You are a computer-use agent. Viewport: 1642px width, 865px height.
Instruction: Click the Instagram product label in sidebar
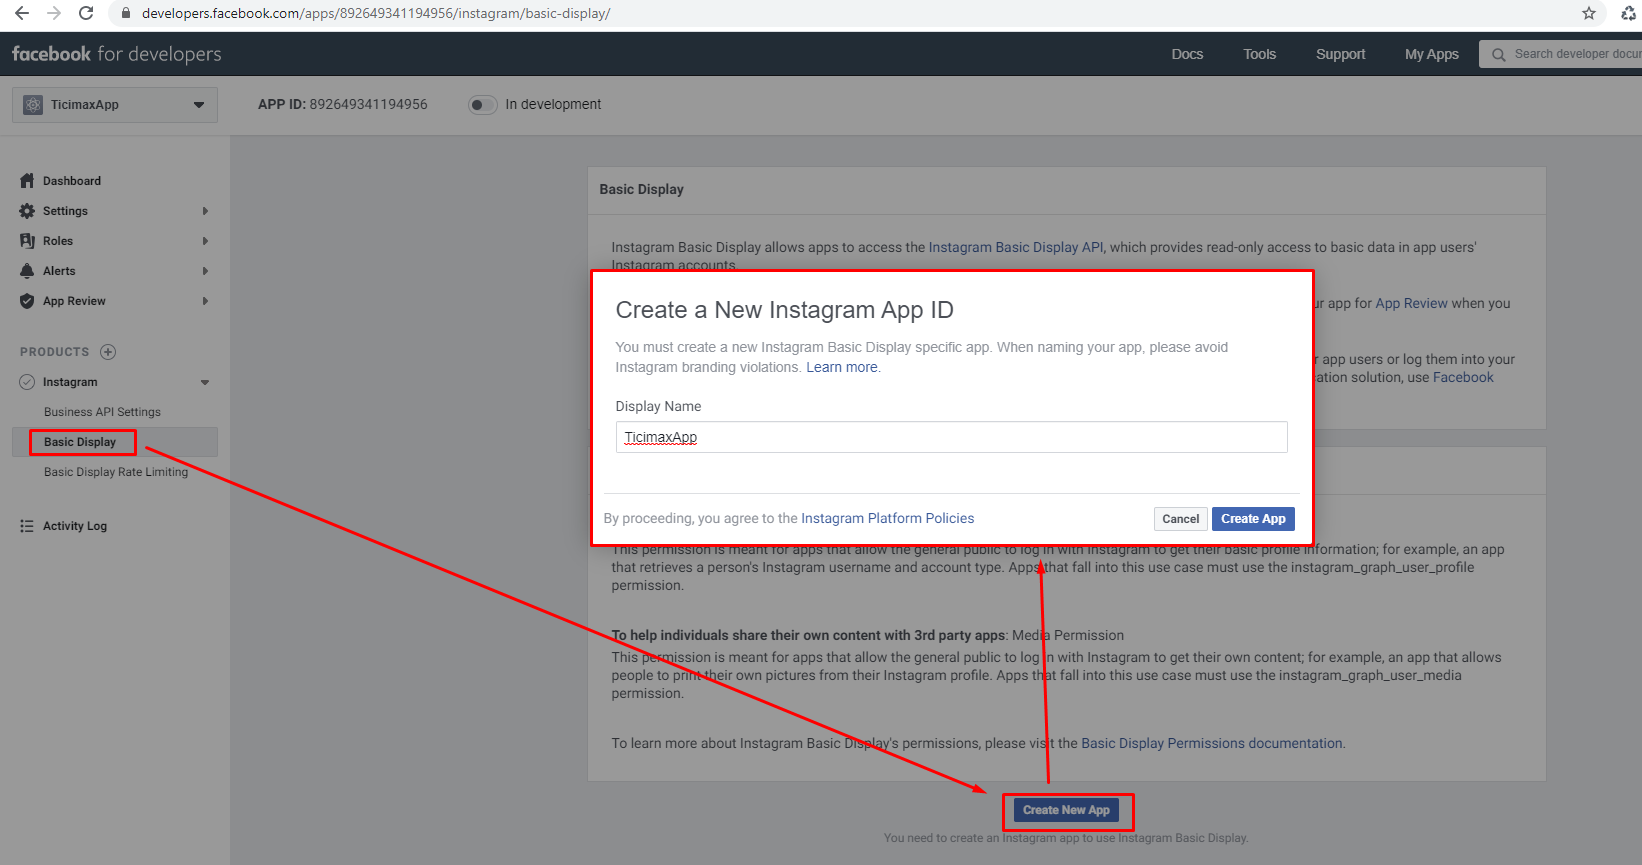(70, 382)
